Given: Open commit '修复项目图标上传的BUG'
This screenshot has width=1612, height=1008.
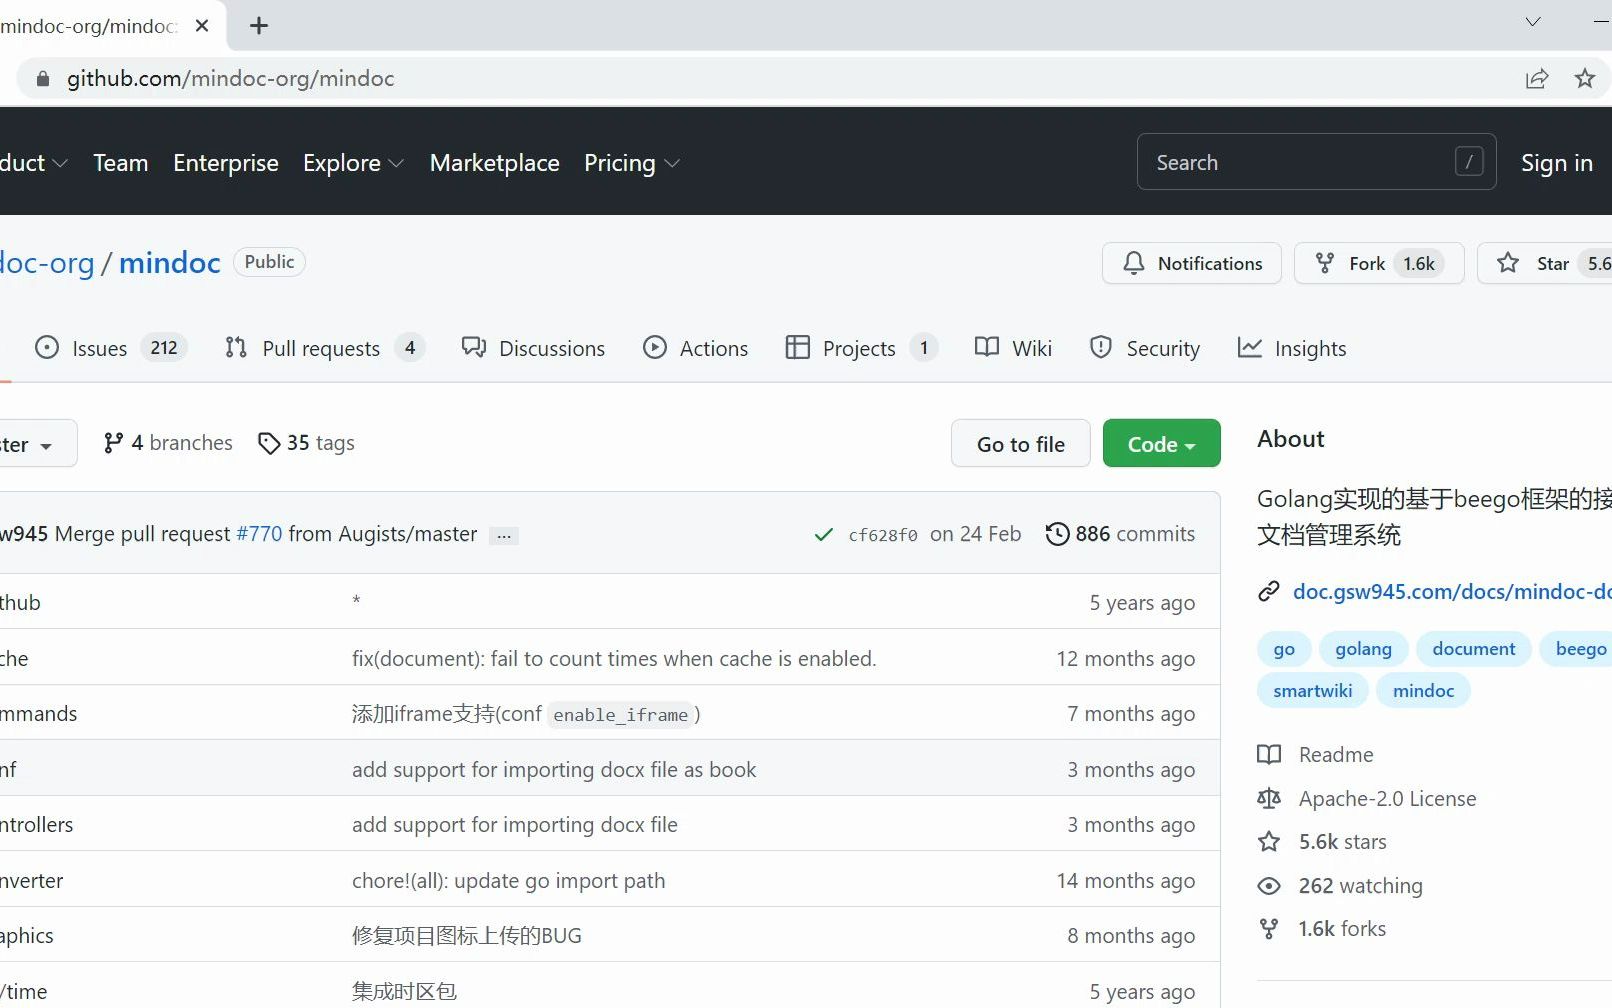Looking at the screenshot, I should tap(467, 936).
